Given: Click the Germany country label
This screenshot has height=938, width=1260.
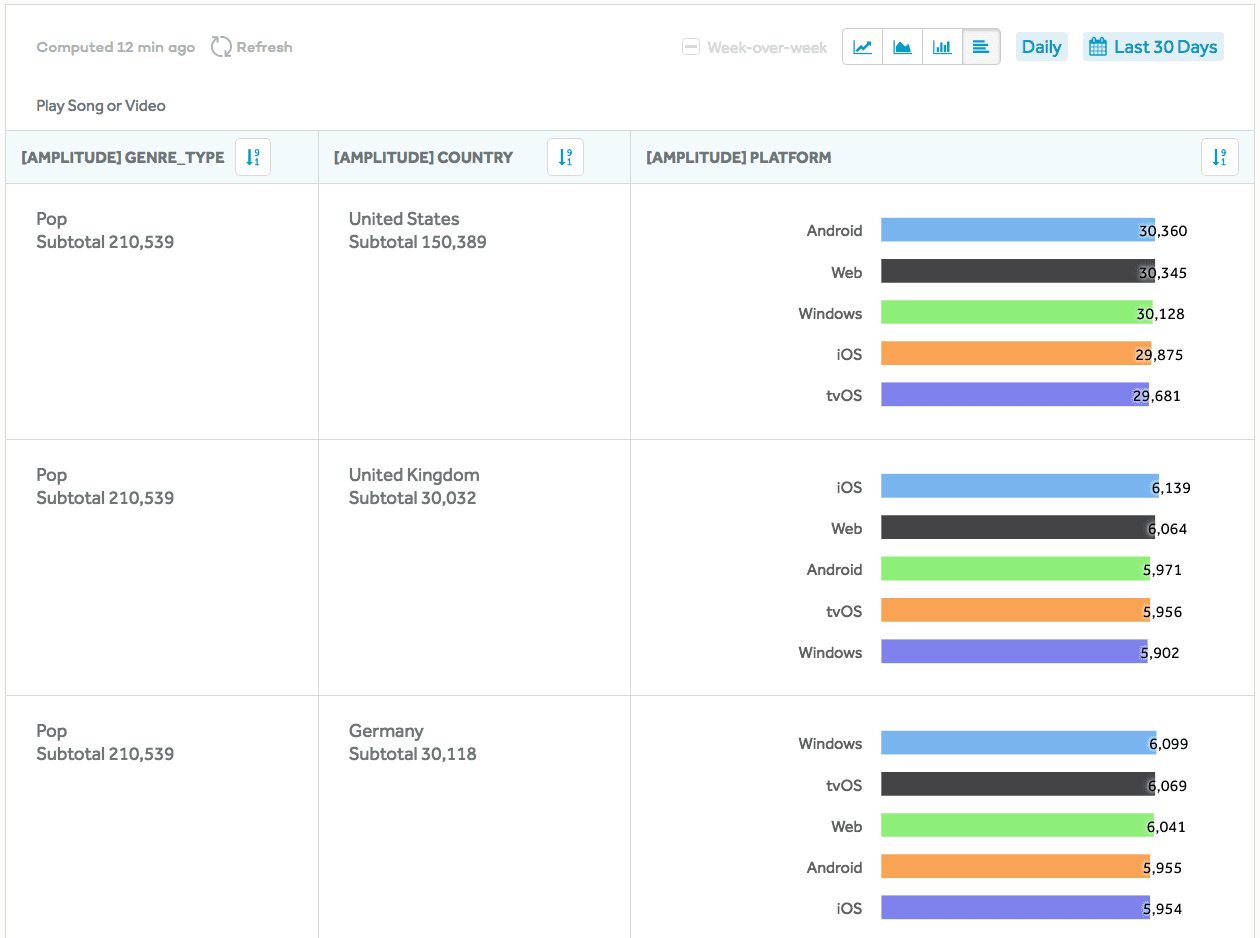Looking at the screenshot, I should pos(386,731).
